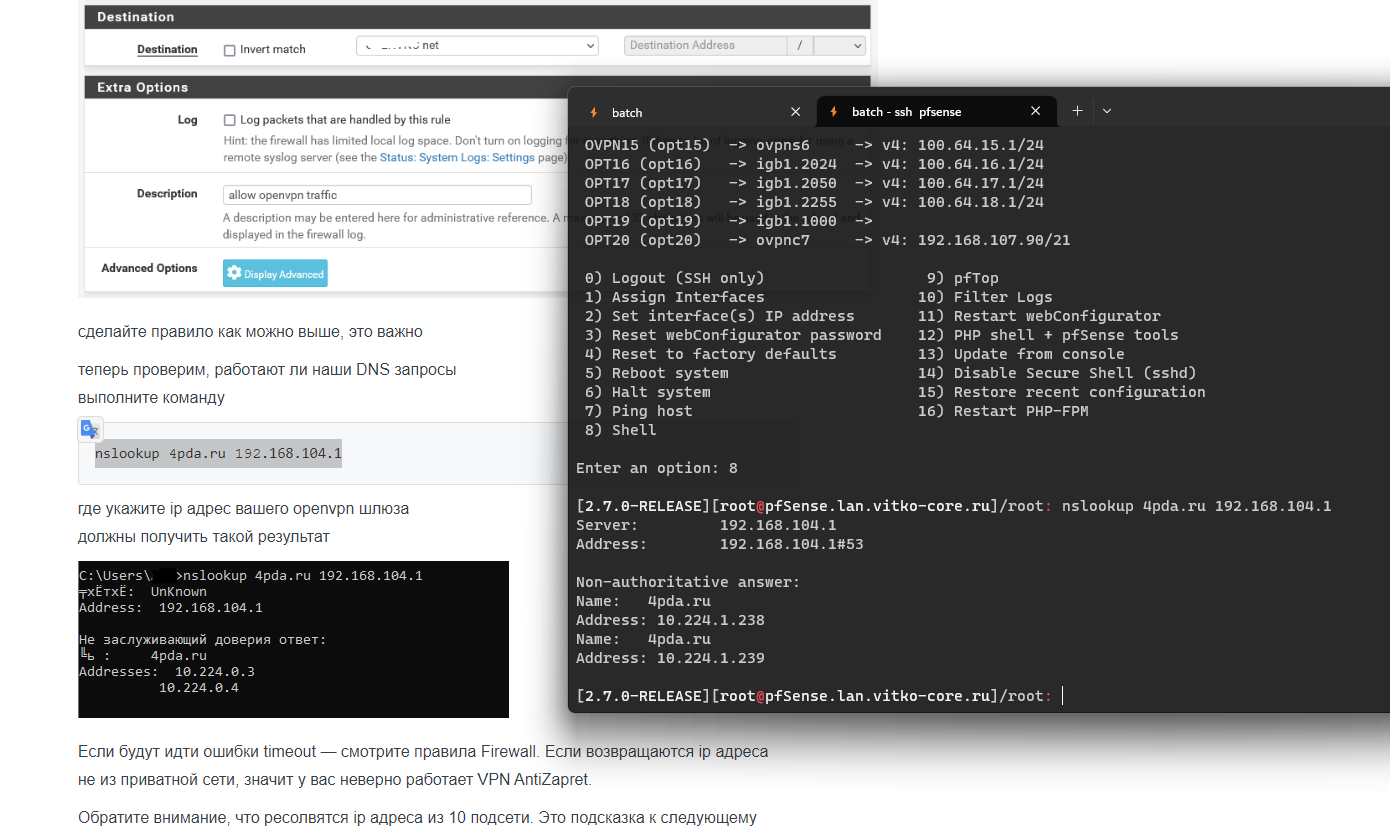Click '5) Reboot system' in terminal menu
This screenshot has width=1390, height=834.
click(x=657, y=373)
